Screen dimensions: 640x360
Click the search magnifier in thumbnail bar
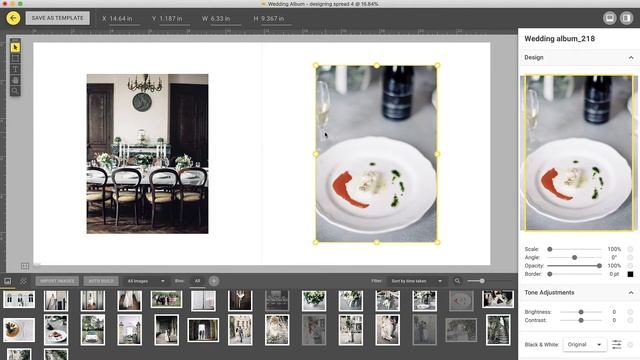(457, 281)
